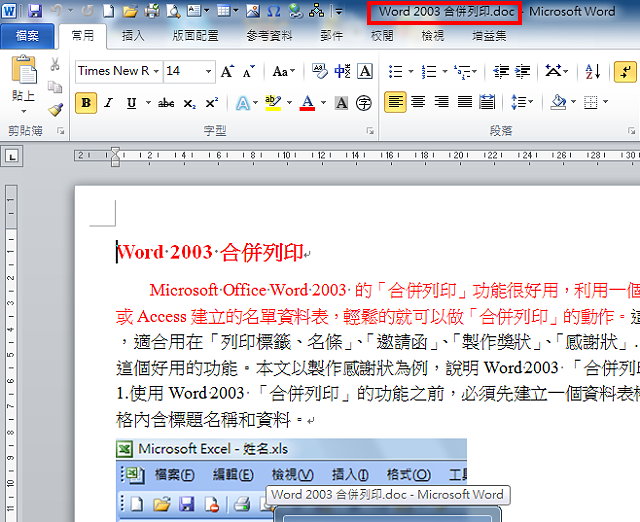Save the document from the quick access toolbar

[x=35, y=11]
